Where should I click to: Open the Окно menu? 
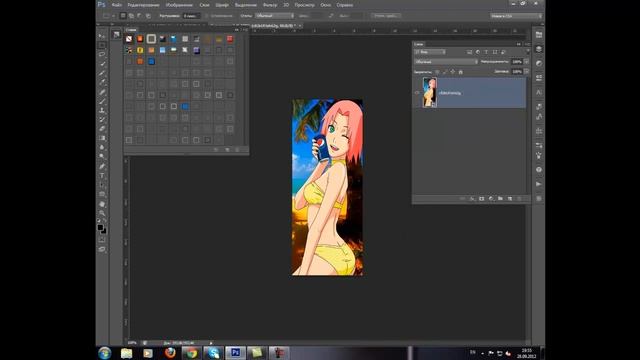(x=326, y=5)
